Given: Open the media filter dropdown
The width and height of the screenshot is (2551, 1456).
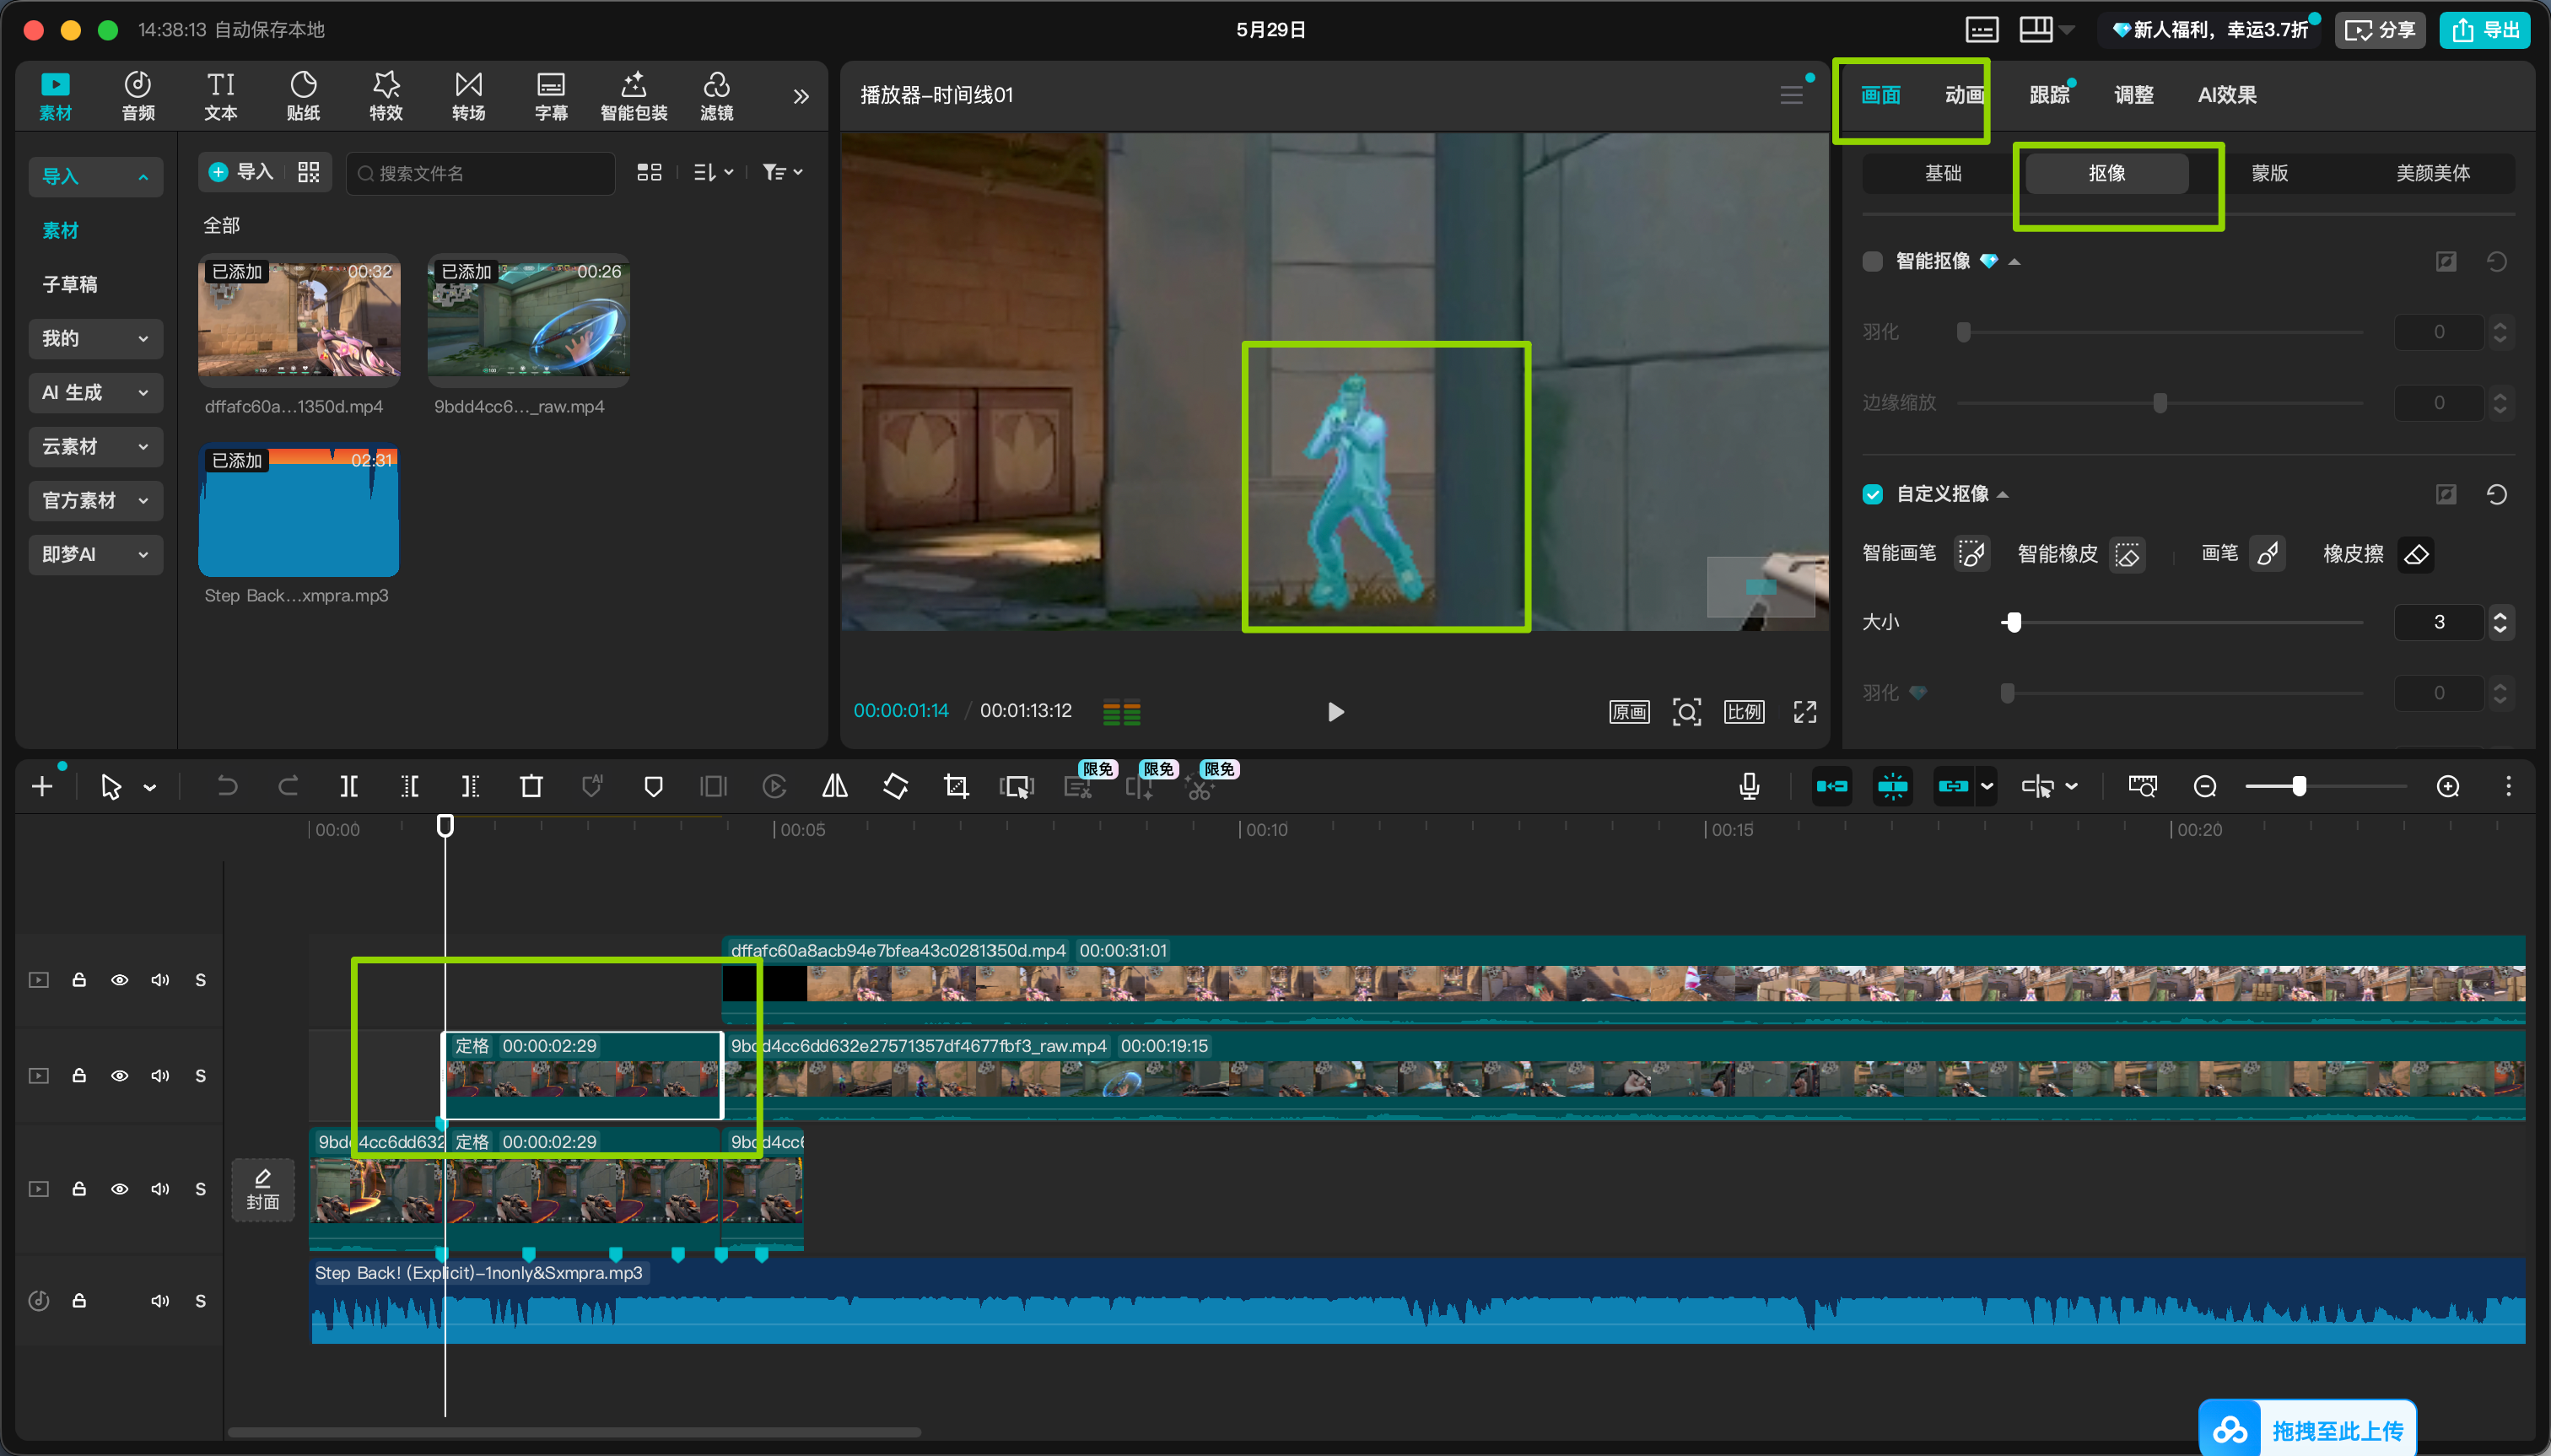Looking at the screenshot, I should (x=782, y=173).
